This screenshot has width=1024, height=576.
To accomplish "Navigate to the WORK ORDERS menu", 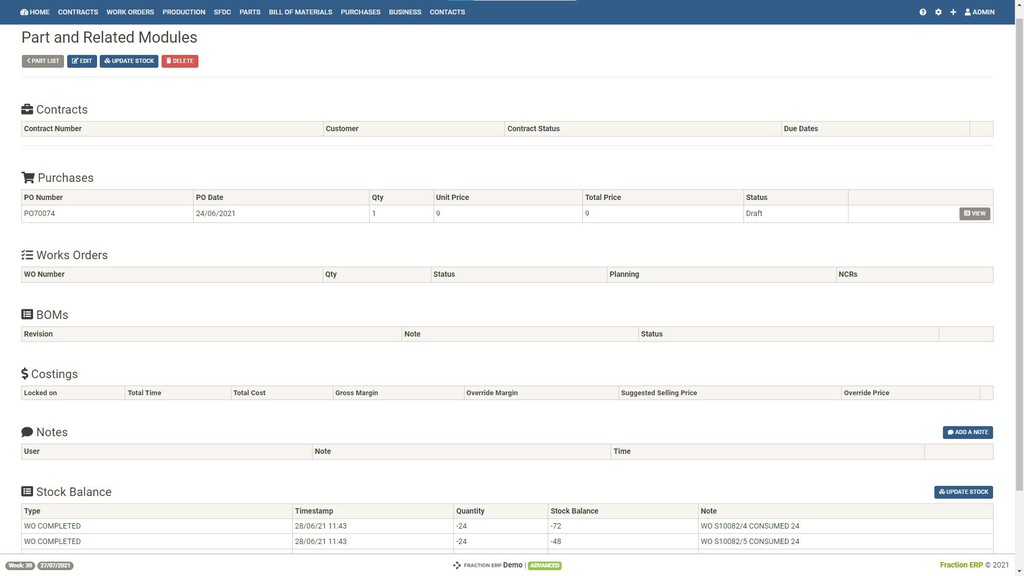I will [129, 12].
